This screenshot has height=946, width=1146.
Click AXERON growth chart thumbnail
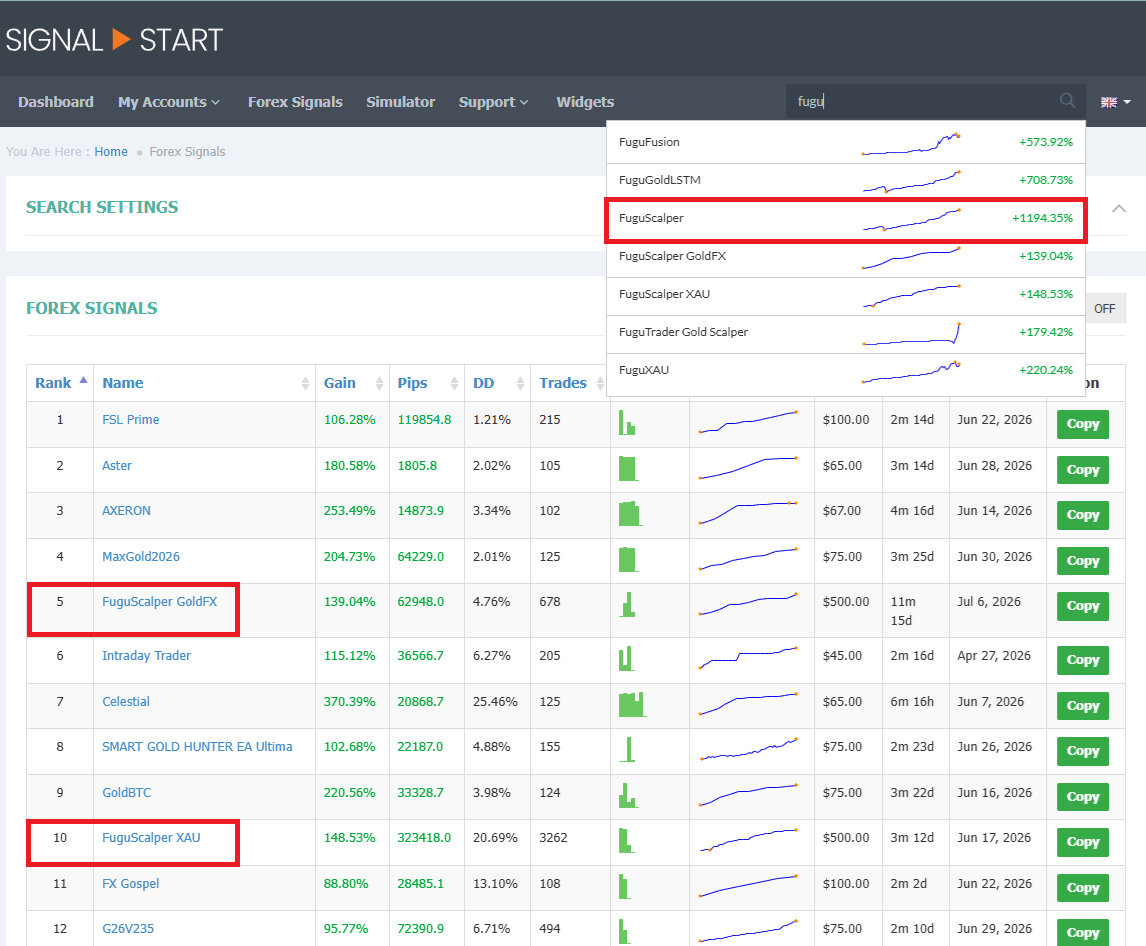748,512
